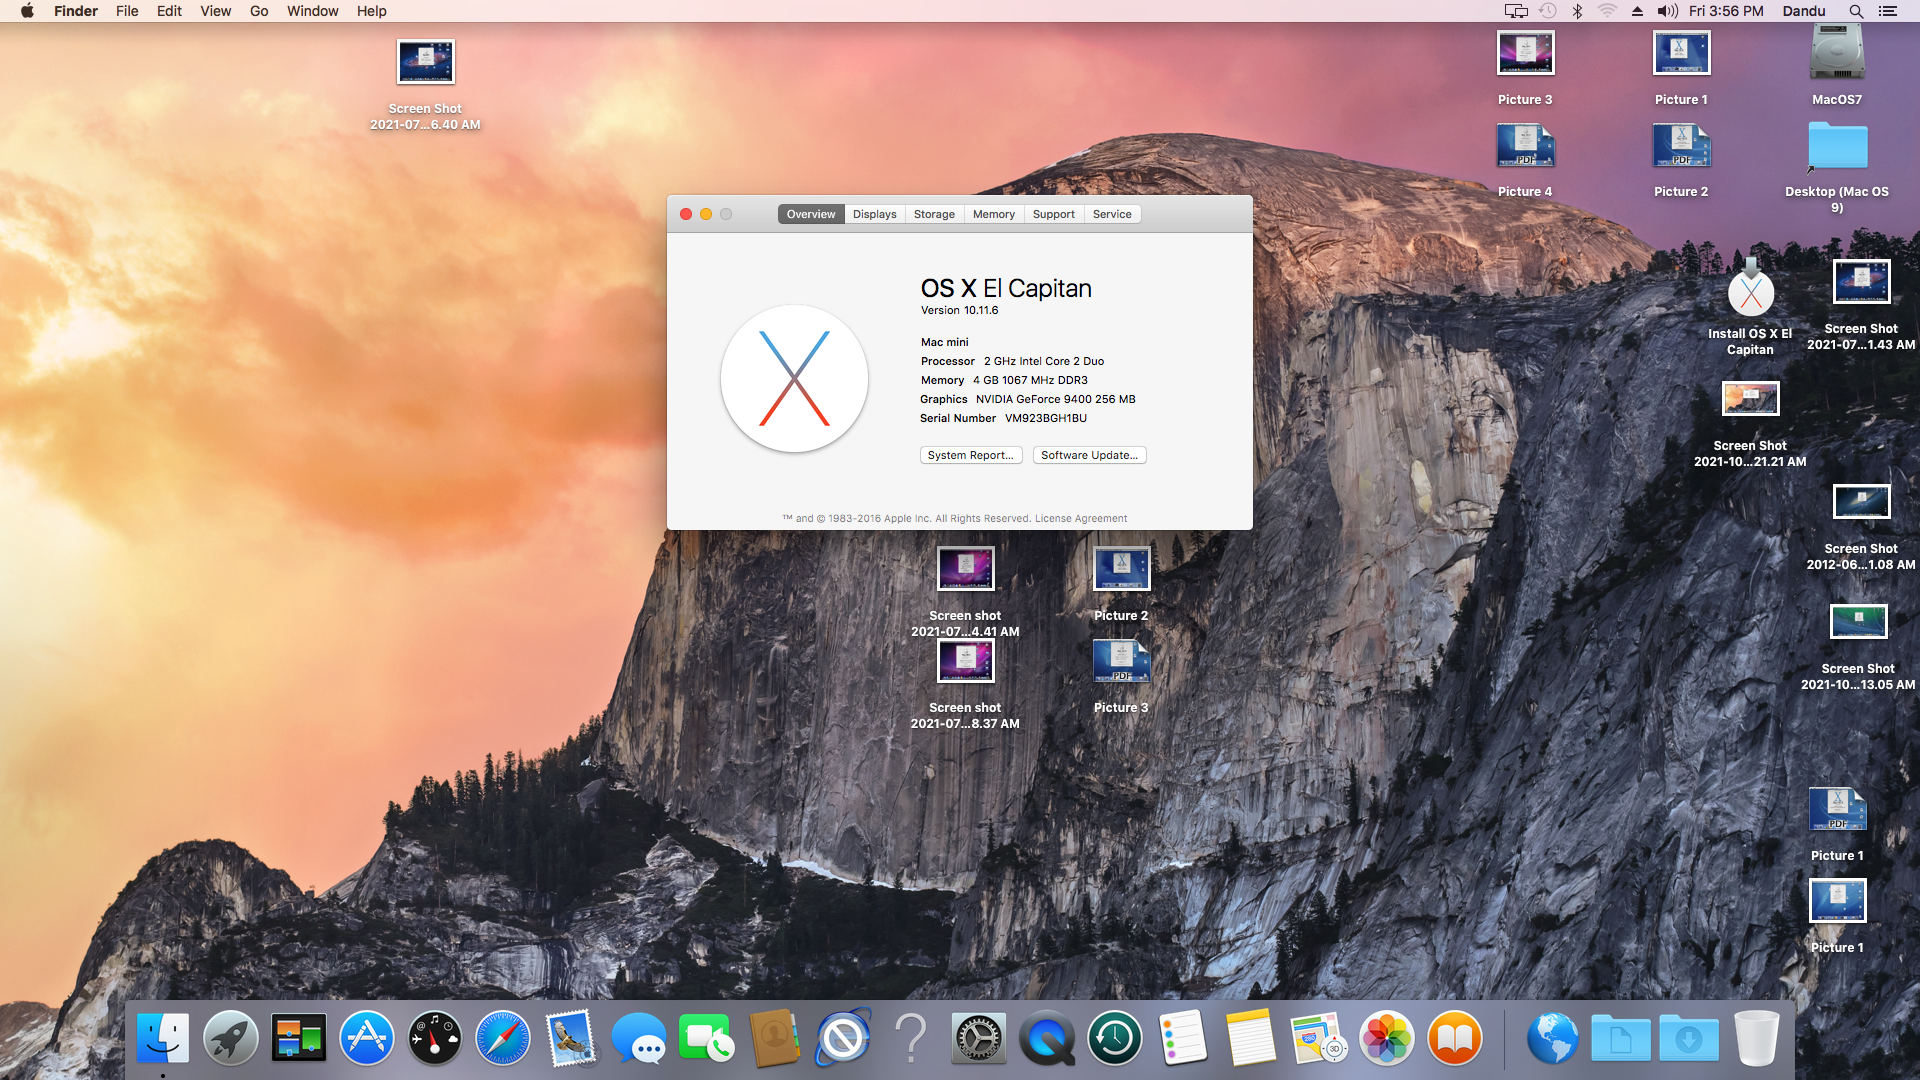The width and height of the screenshot is (1920, 1080).
Task: Open Notes yellow pad icon
Action: point(1250,1038)
